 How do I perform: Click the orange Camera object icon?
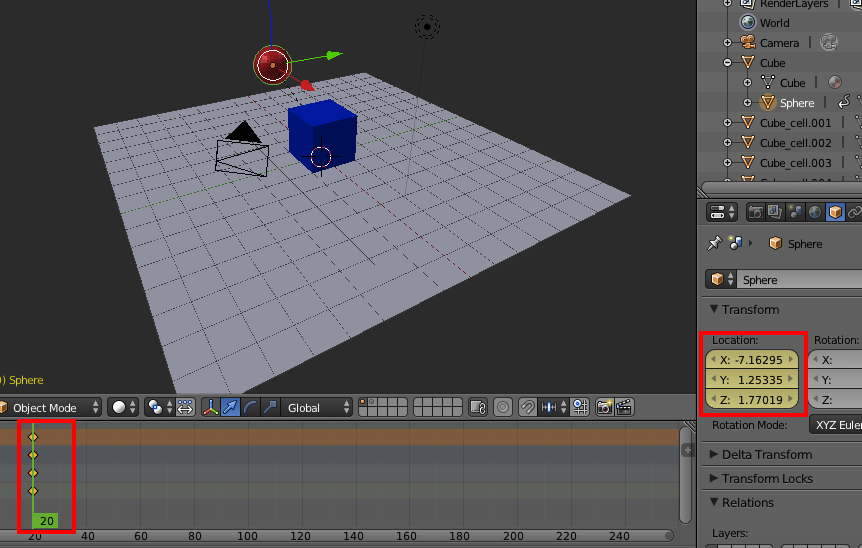click(x=748, y=42)
